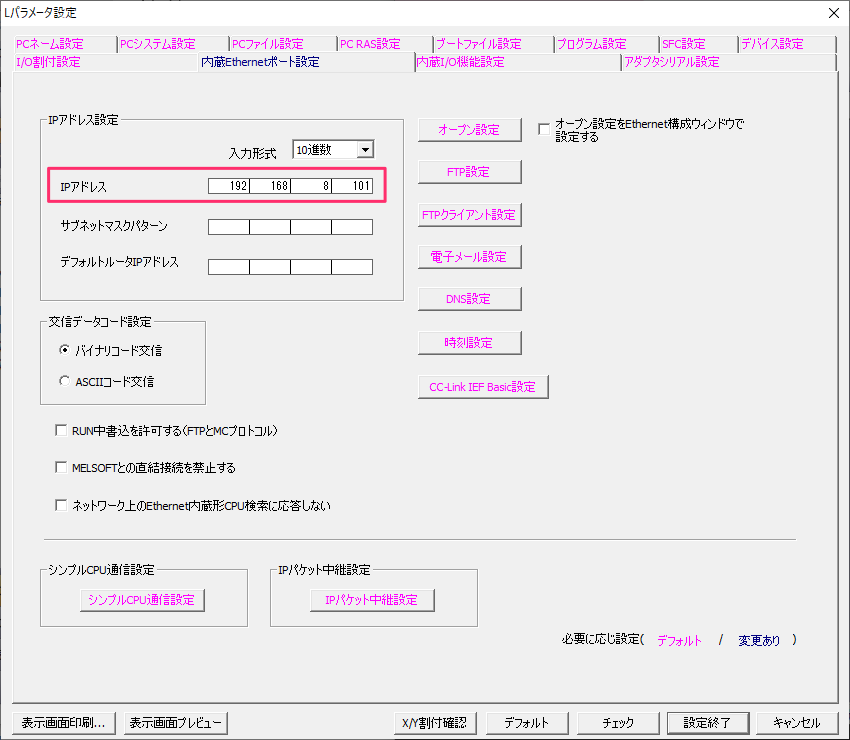The height and width of the screenshot is (740, 850).
Task: Toggle Ethernet内蔵形CPU検索に応答しない checkbox
Action: coord(62,506)
